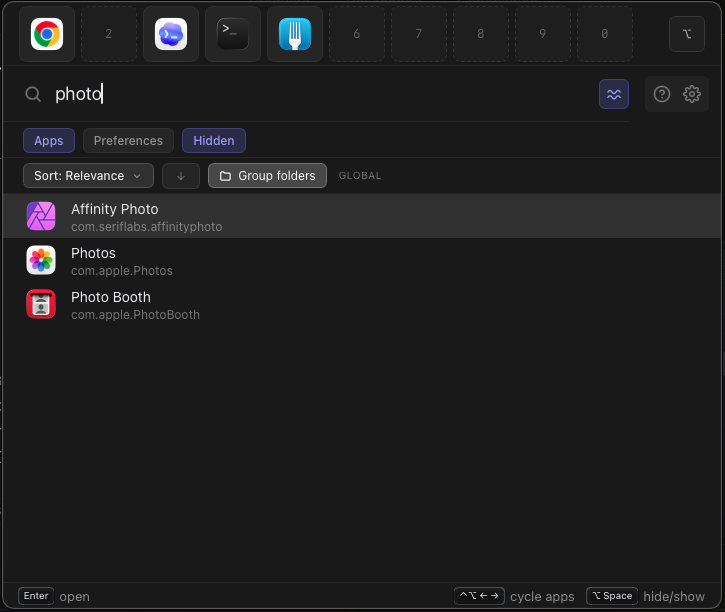
Task: Select empty slot 0
Action: pos(604,34)
